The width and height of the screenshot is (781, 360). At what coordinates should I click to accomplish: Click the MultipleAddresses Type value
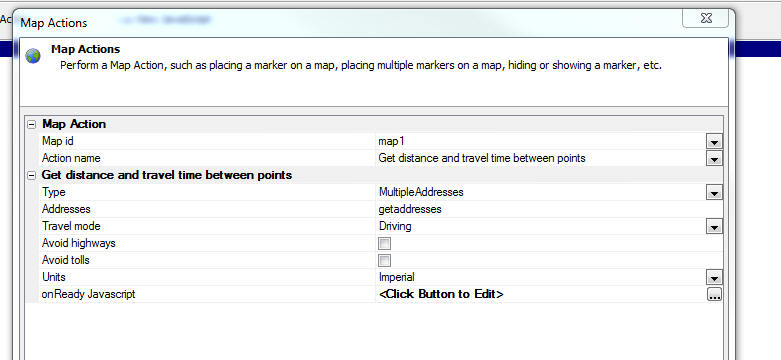[421, 192]
